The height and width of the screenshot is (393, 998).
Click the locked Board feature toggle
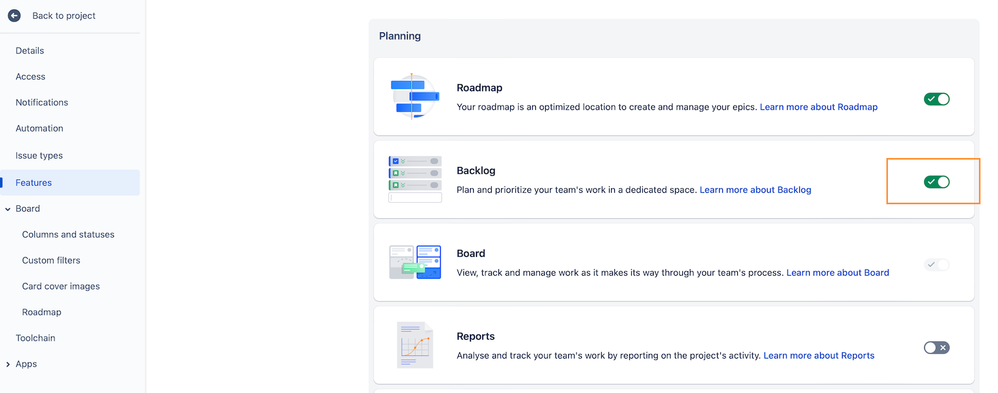(936, 264)
